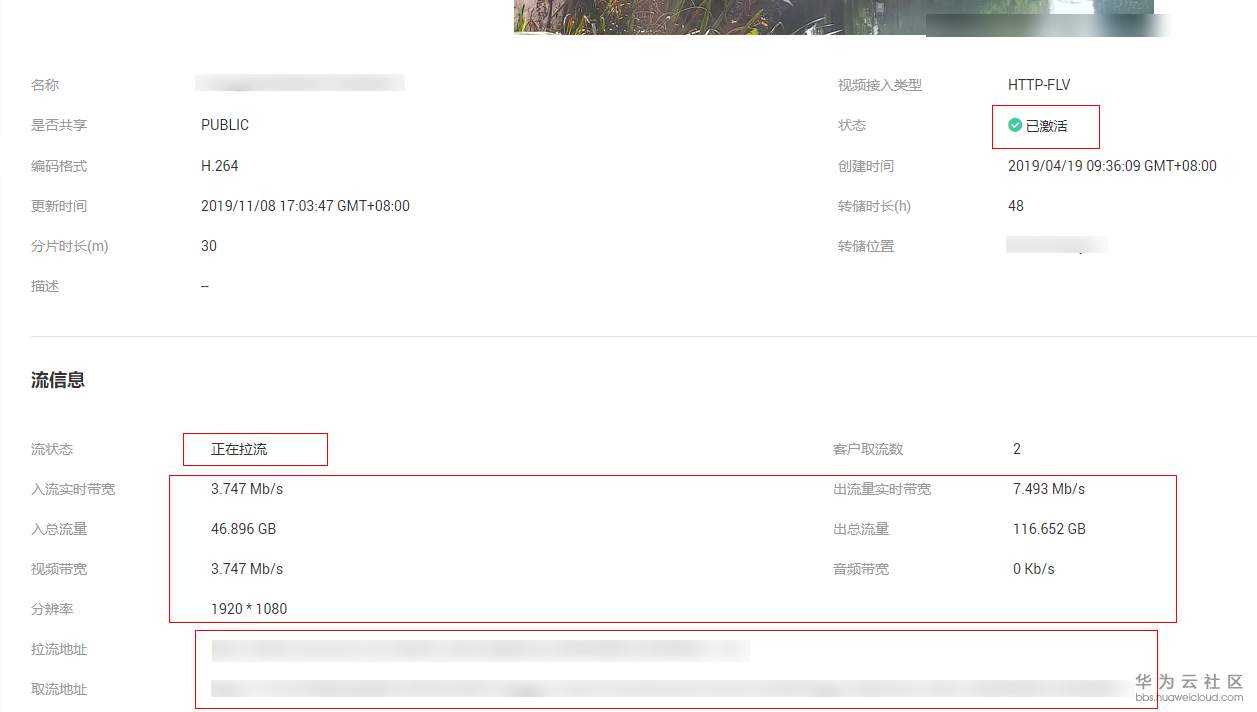Select update time 2019/11/08 17:03:47
The image size is (1257, 712).
click(305, 206)
